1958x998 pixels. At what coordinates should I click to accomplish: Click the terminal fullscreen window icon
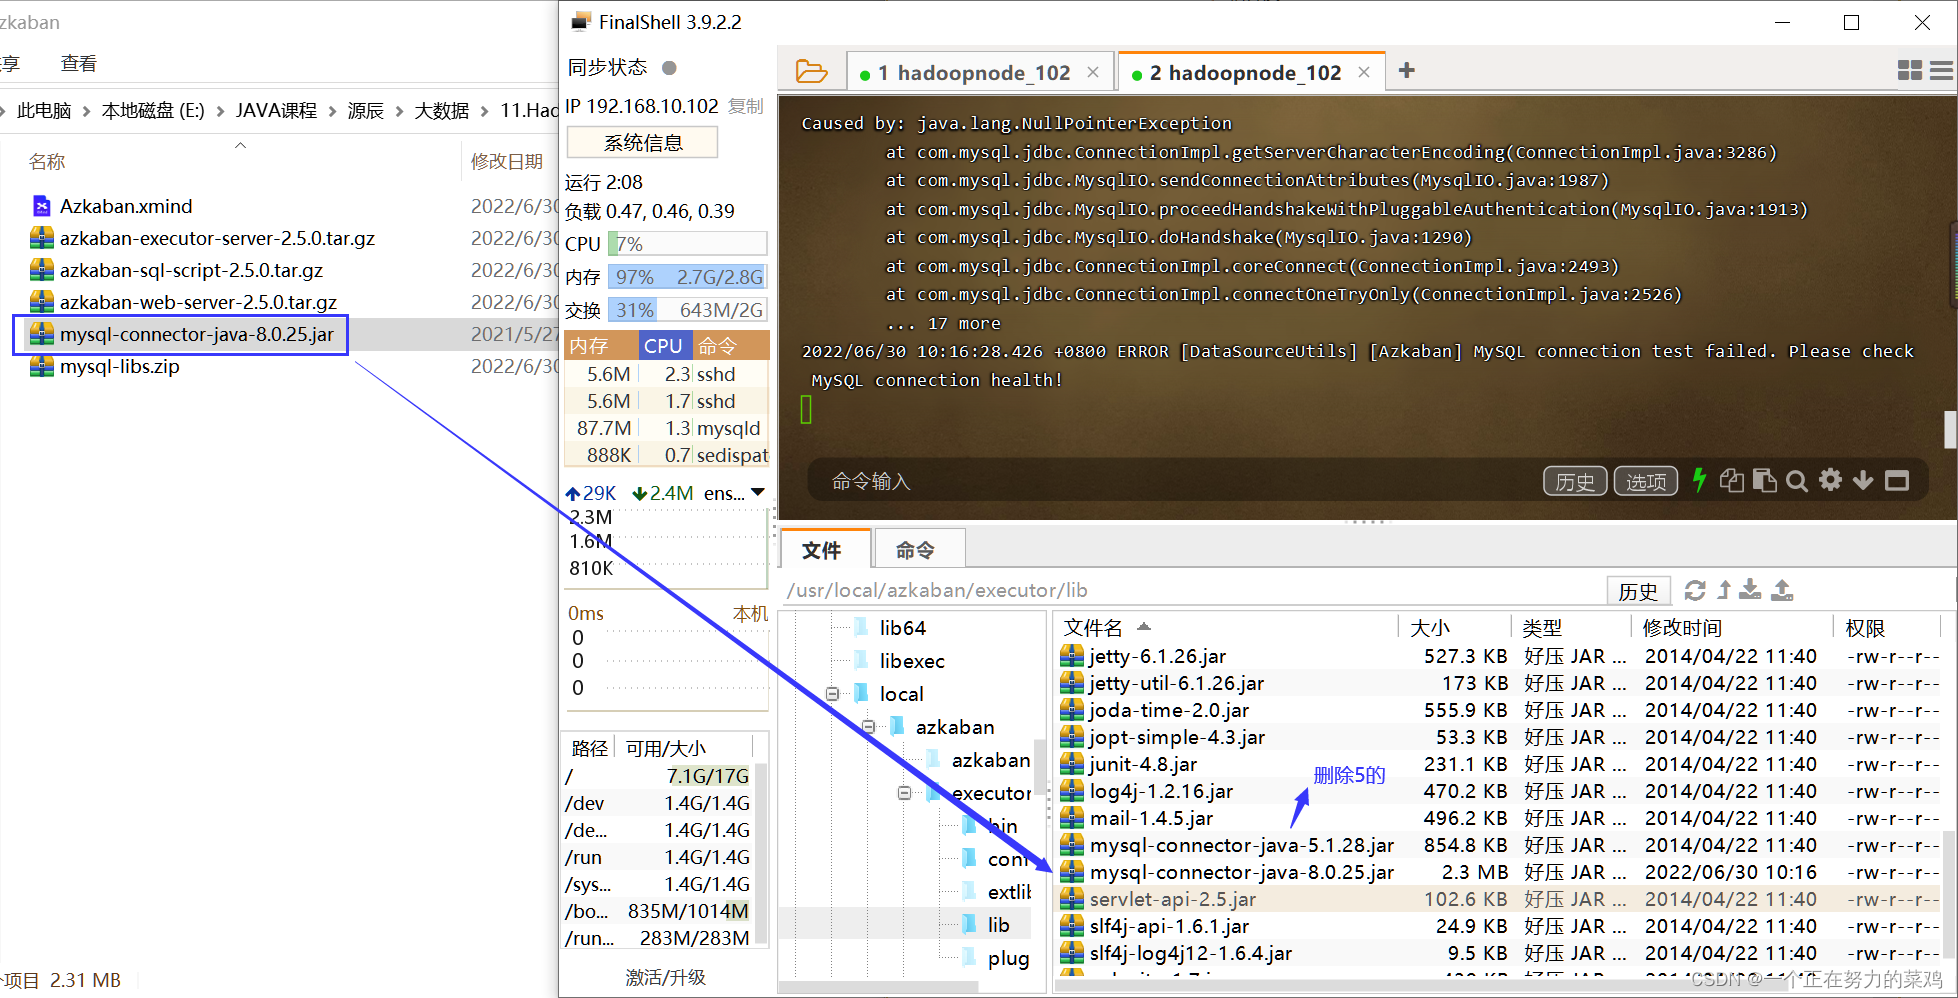(x=1897, y=481)
